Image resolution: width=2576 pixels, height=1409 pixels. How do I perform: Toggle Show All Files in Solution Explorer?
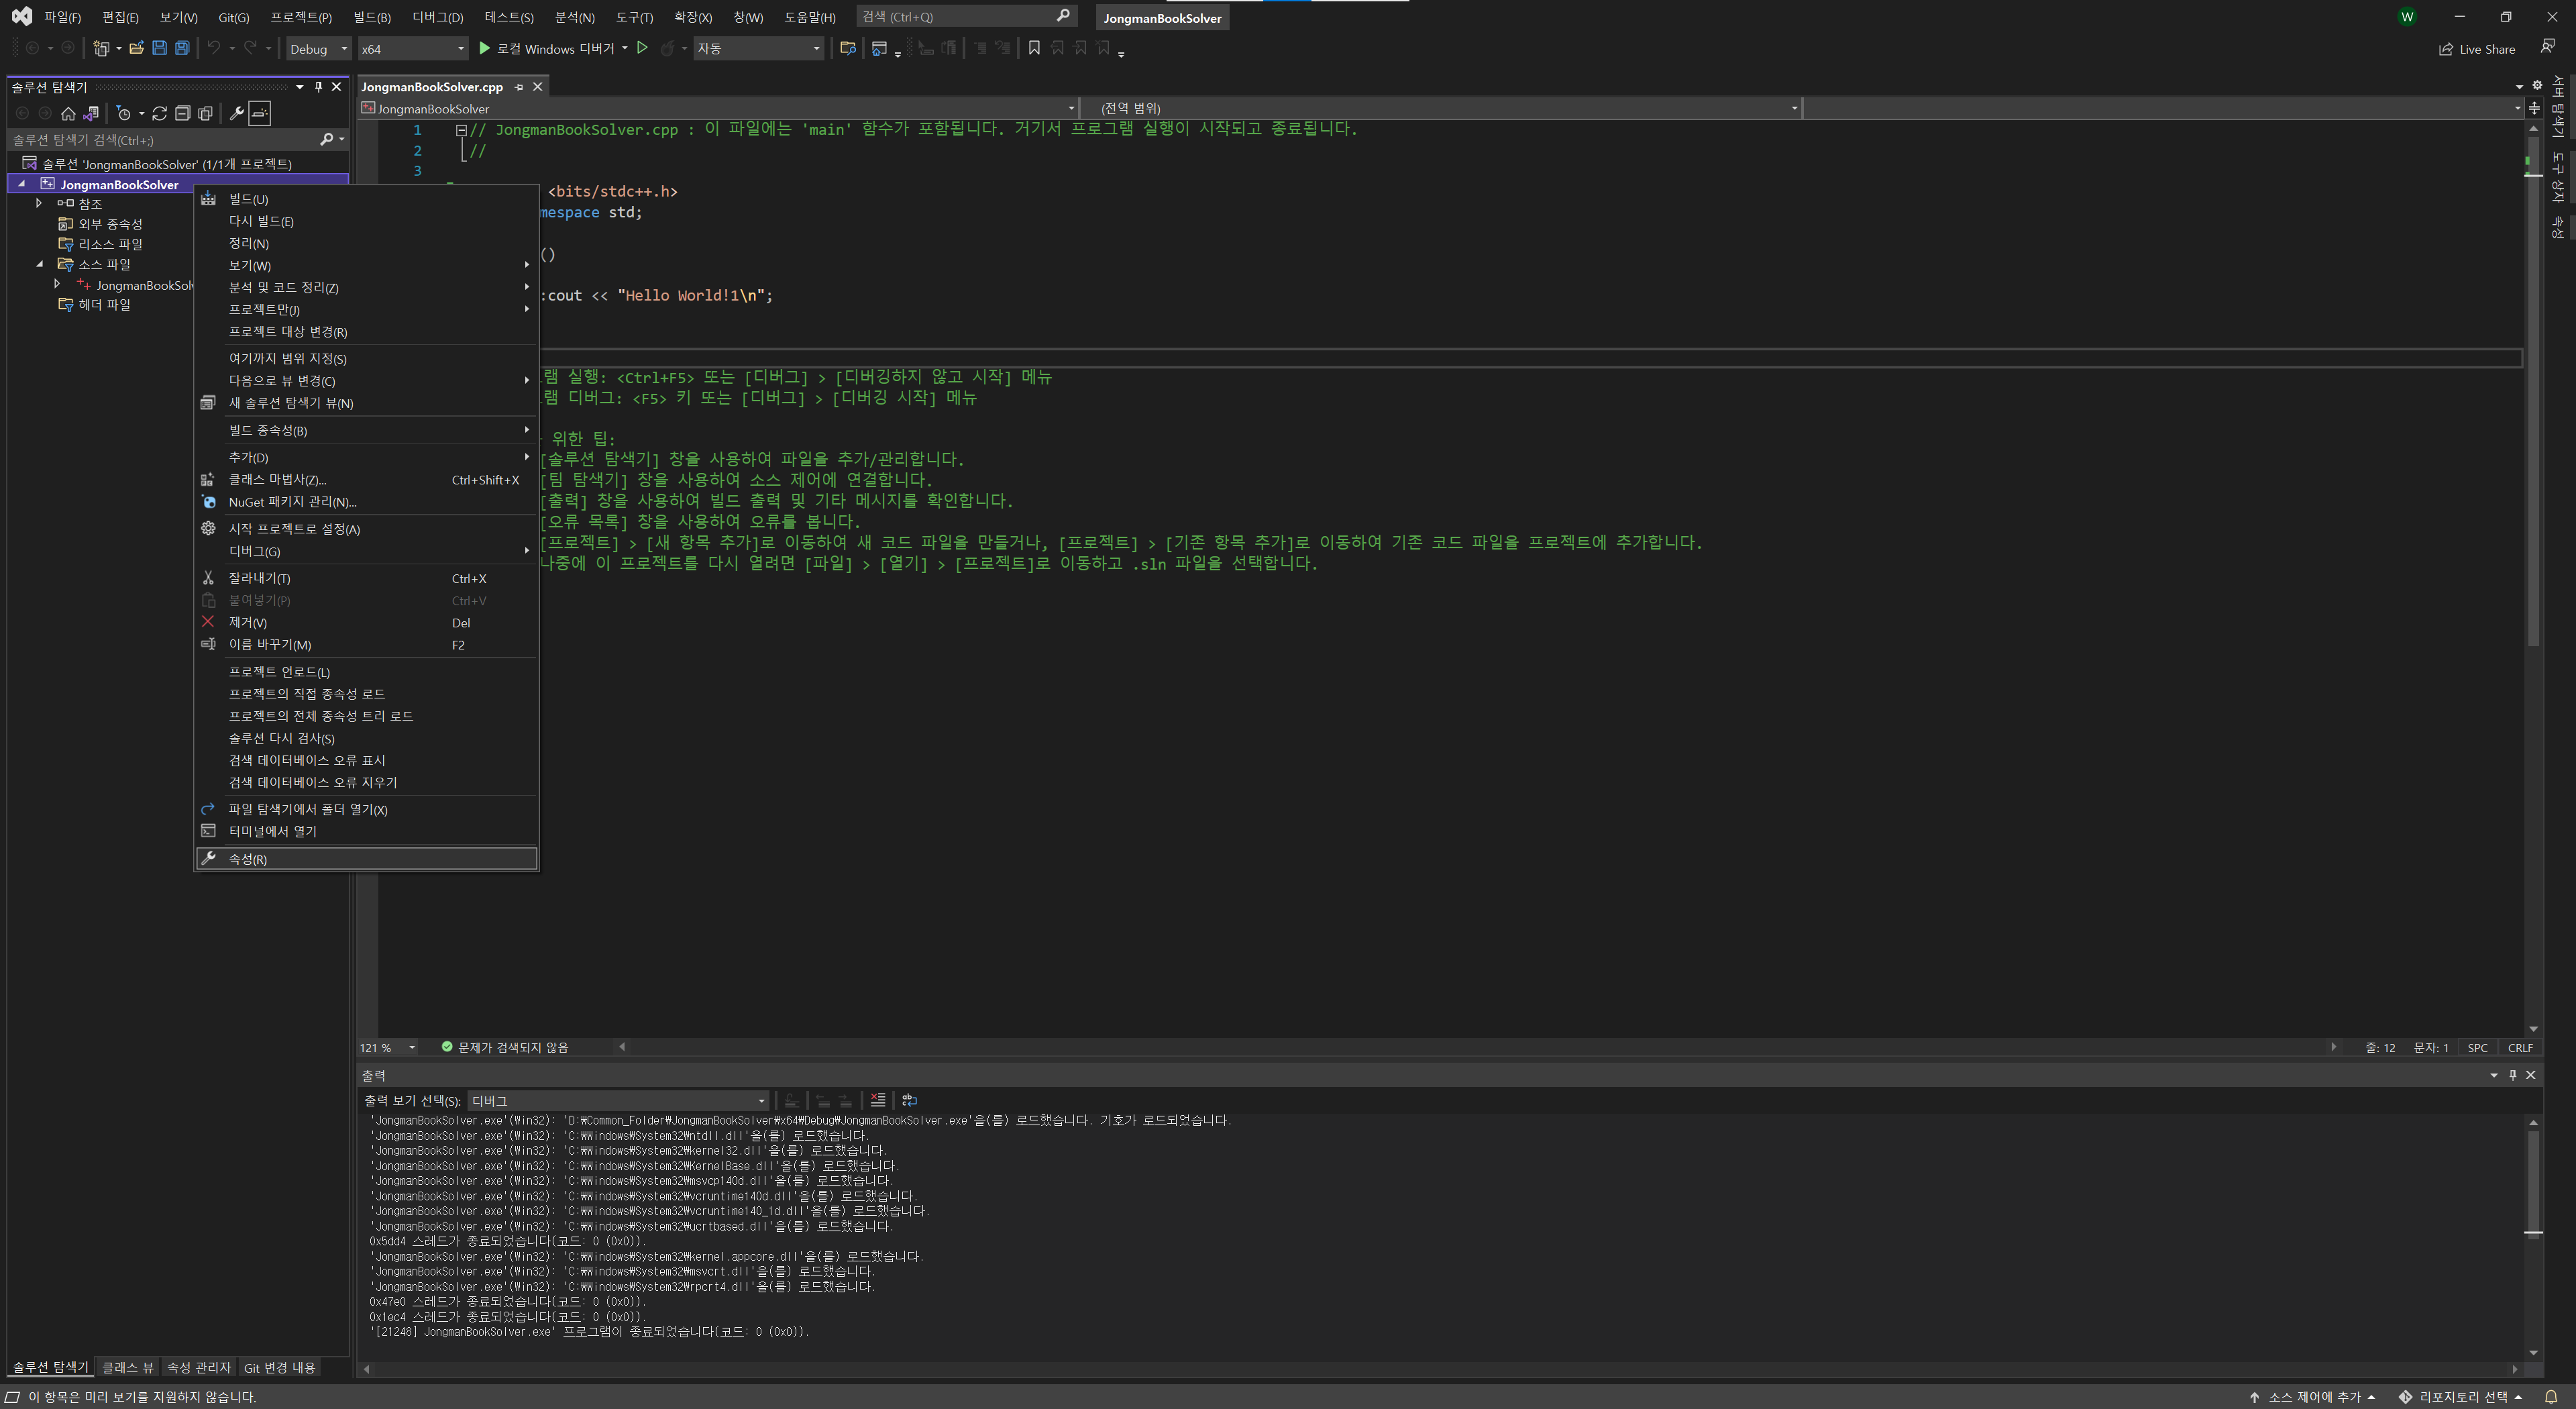point(205,114)
